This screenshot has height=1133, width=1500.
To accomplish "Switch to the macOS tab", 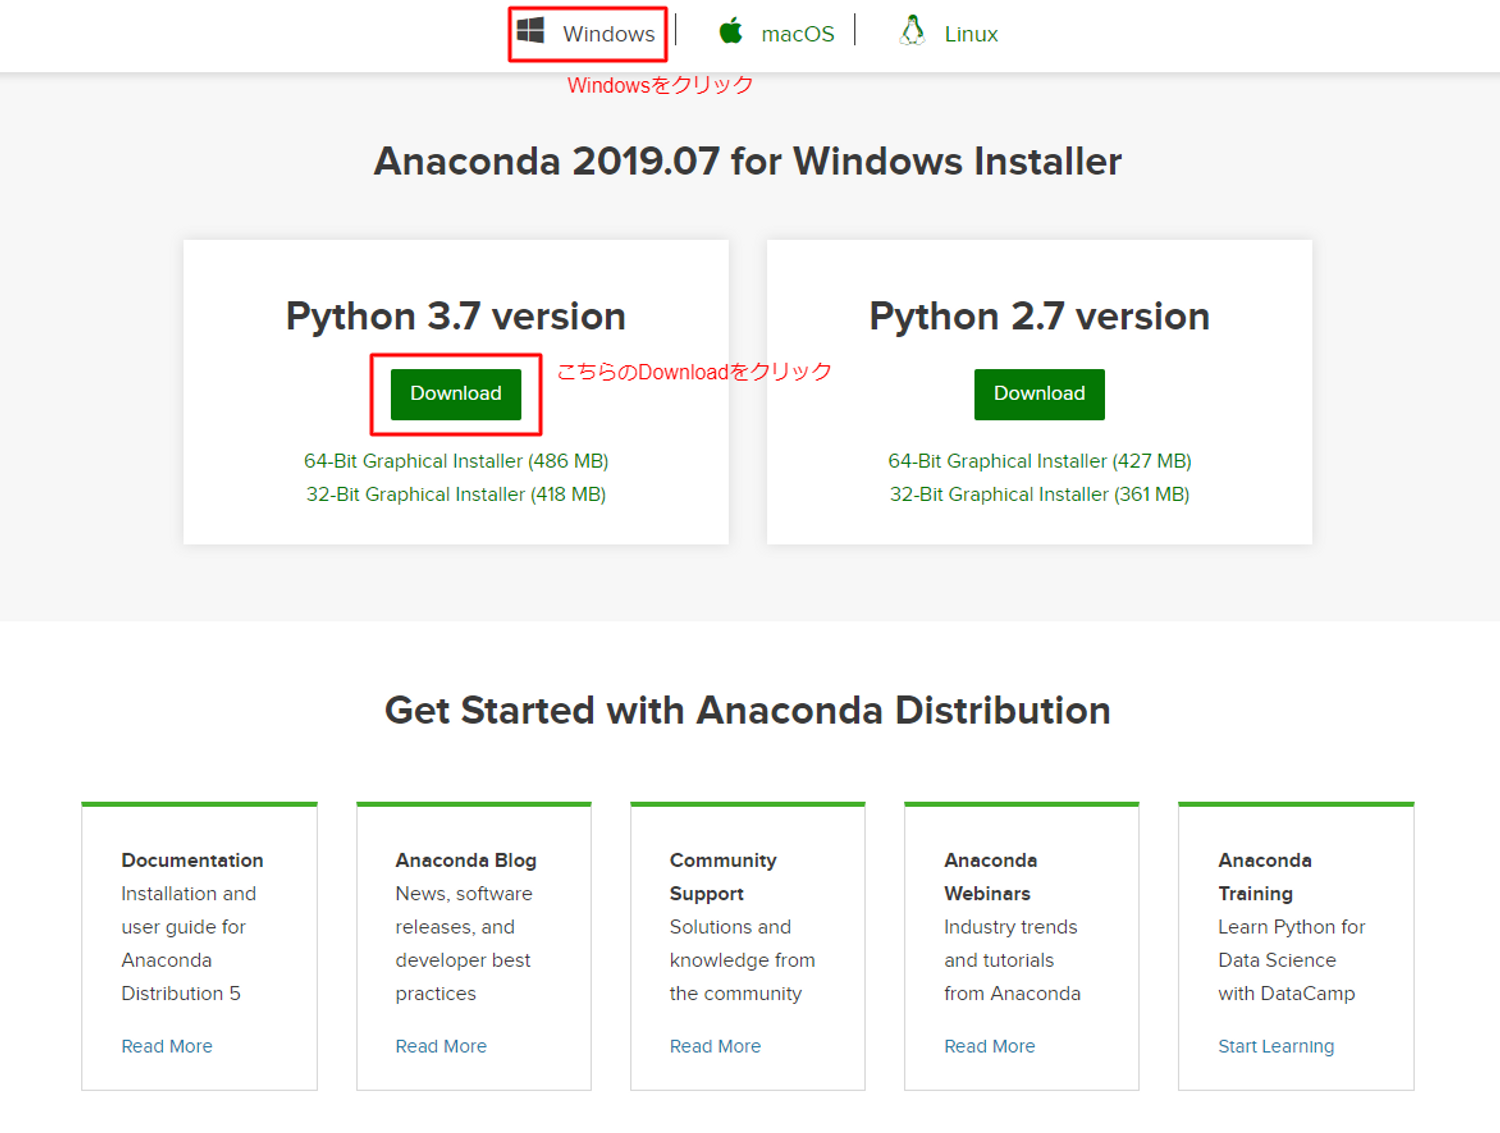I will tap(777, 33).
